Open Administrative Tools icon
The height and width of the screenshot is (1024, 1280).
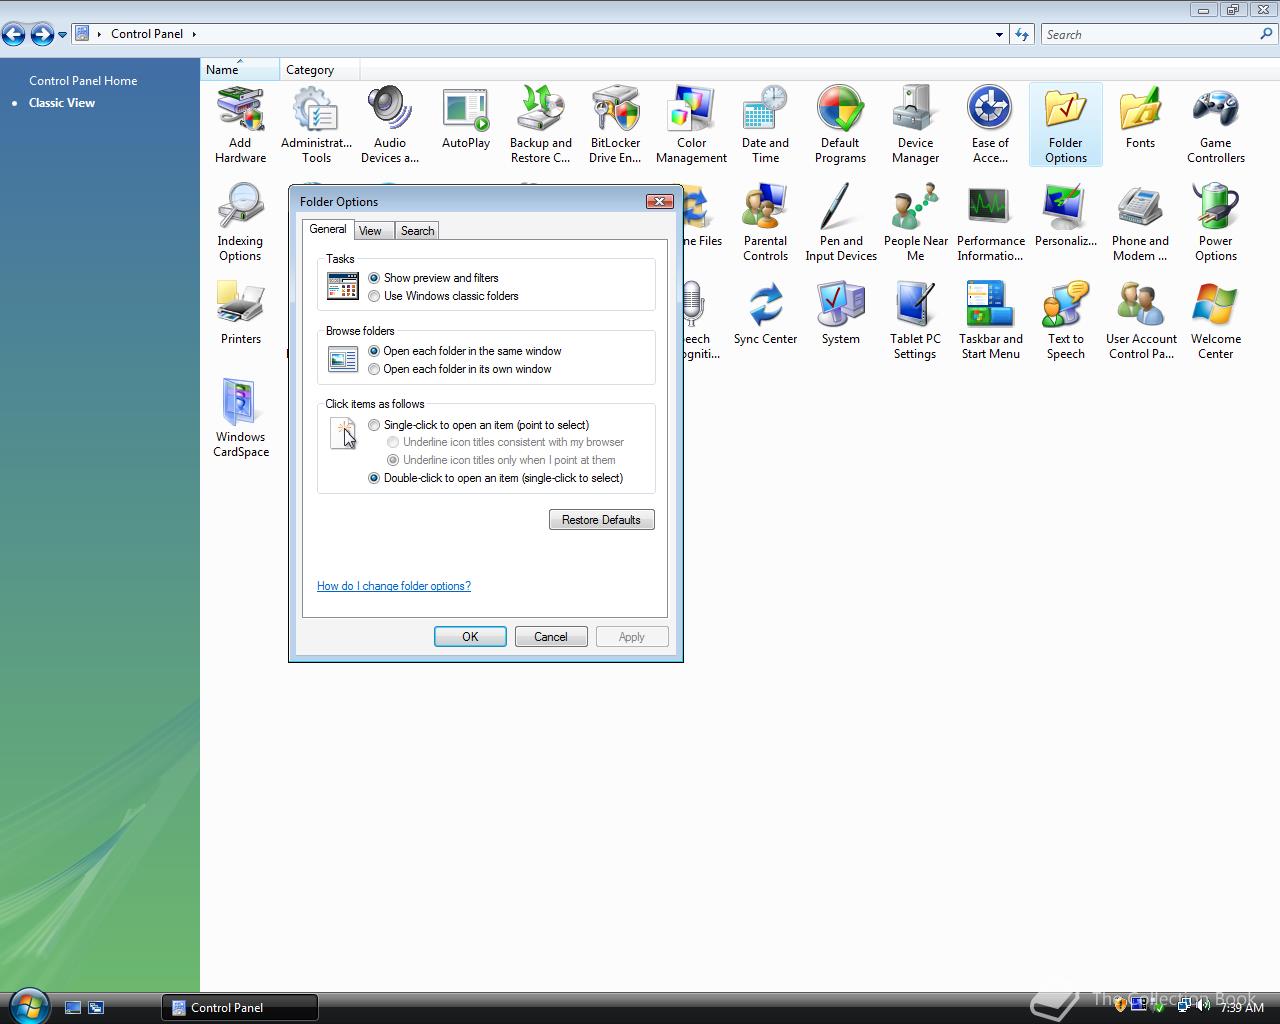coord(316,125)
